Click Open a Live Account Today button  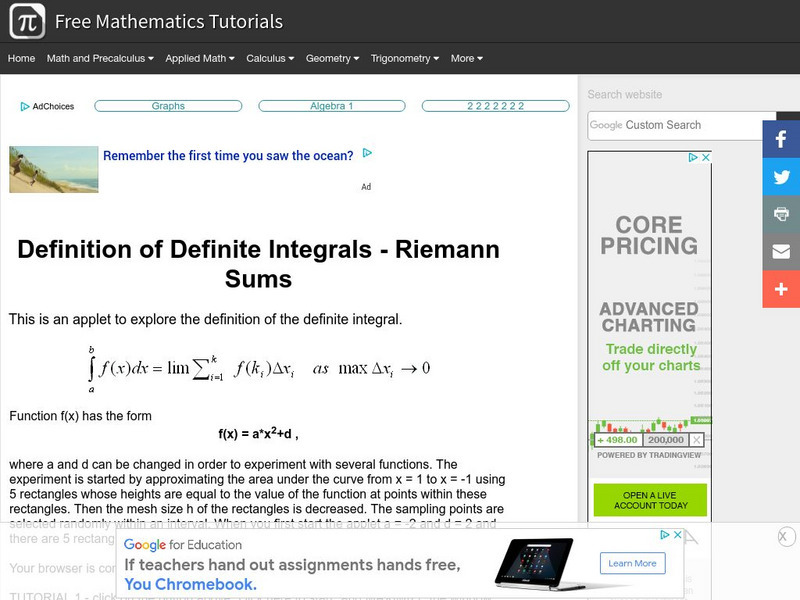point(651,500)
